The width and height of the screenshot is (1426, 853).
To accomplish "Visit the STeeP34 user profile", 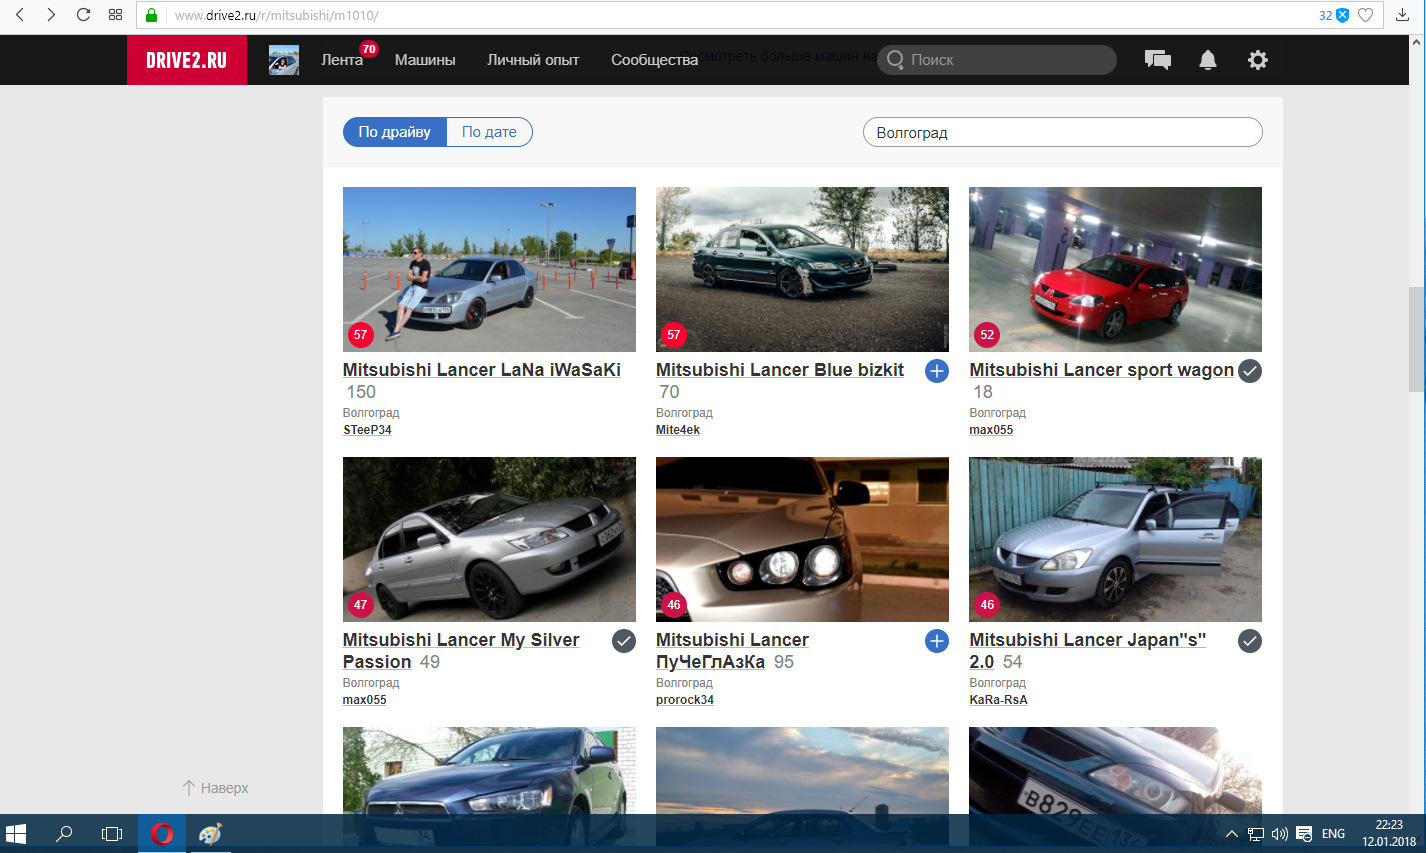I will tap(367, 430).
